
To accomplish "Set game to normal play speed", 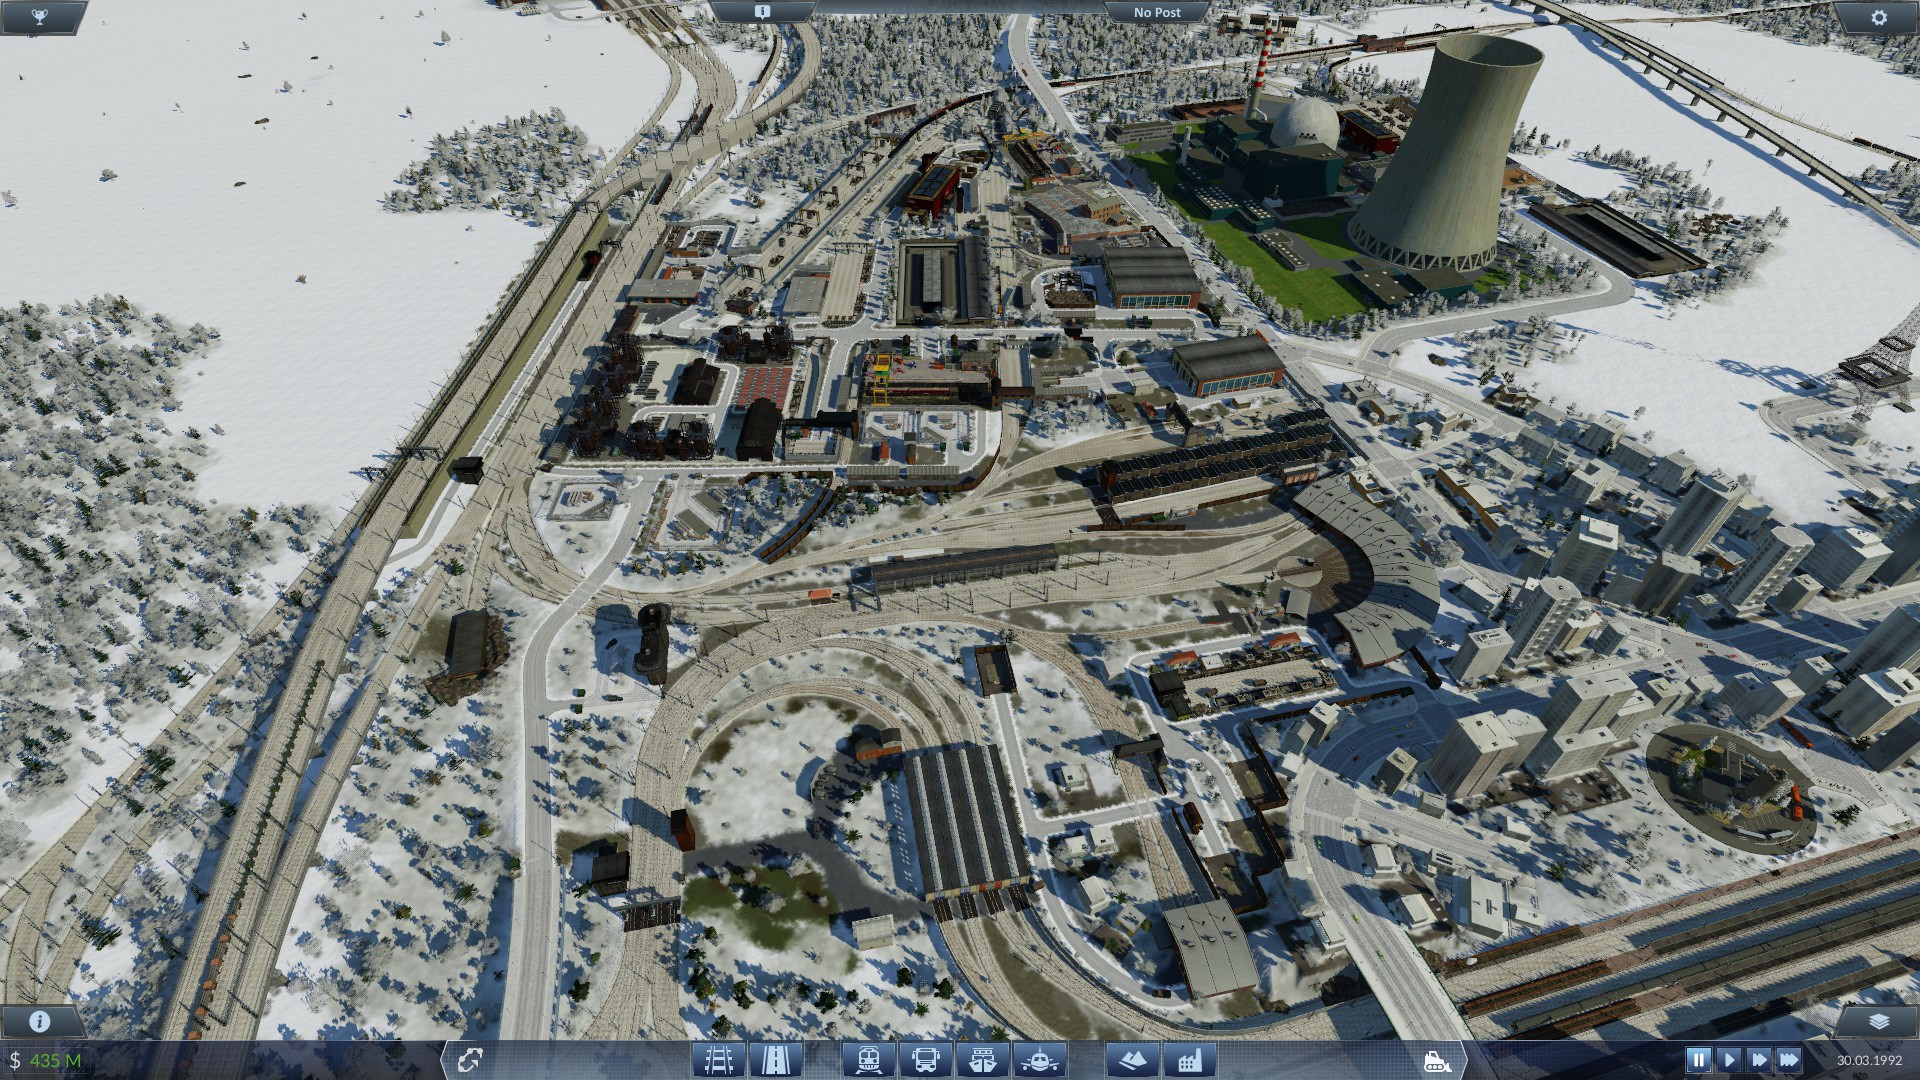I will 1728,1059.
